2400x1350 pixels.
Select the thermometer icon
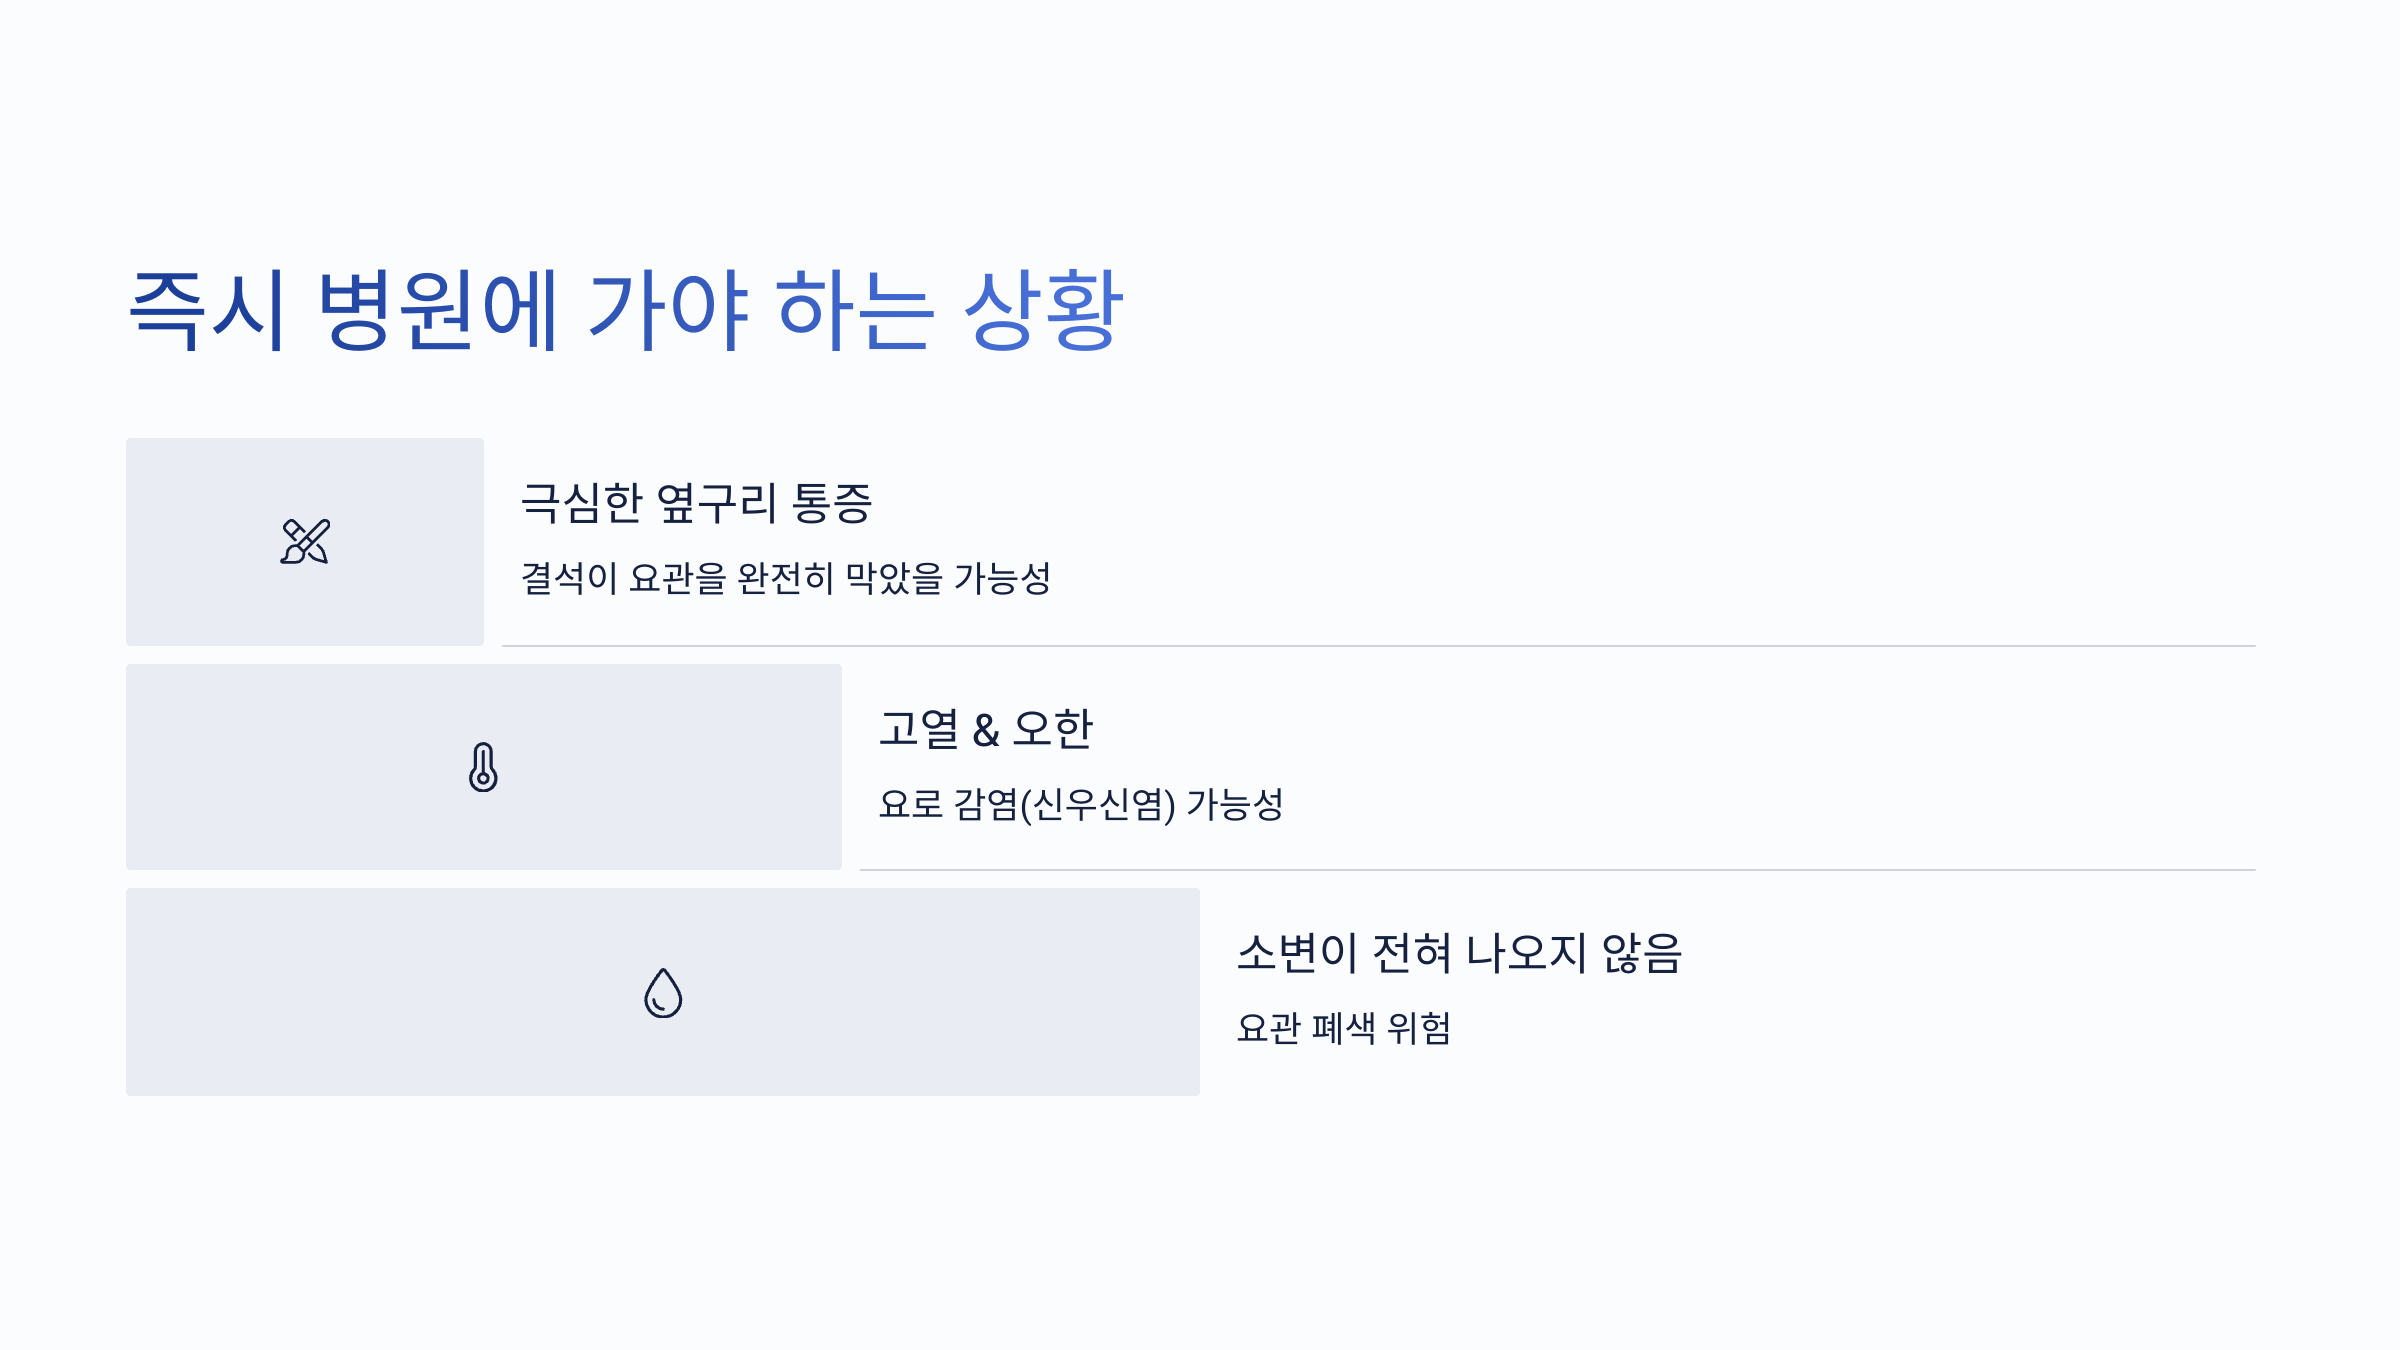pos(483,767)
